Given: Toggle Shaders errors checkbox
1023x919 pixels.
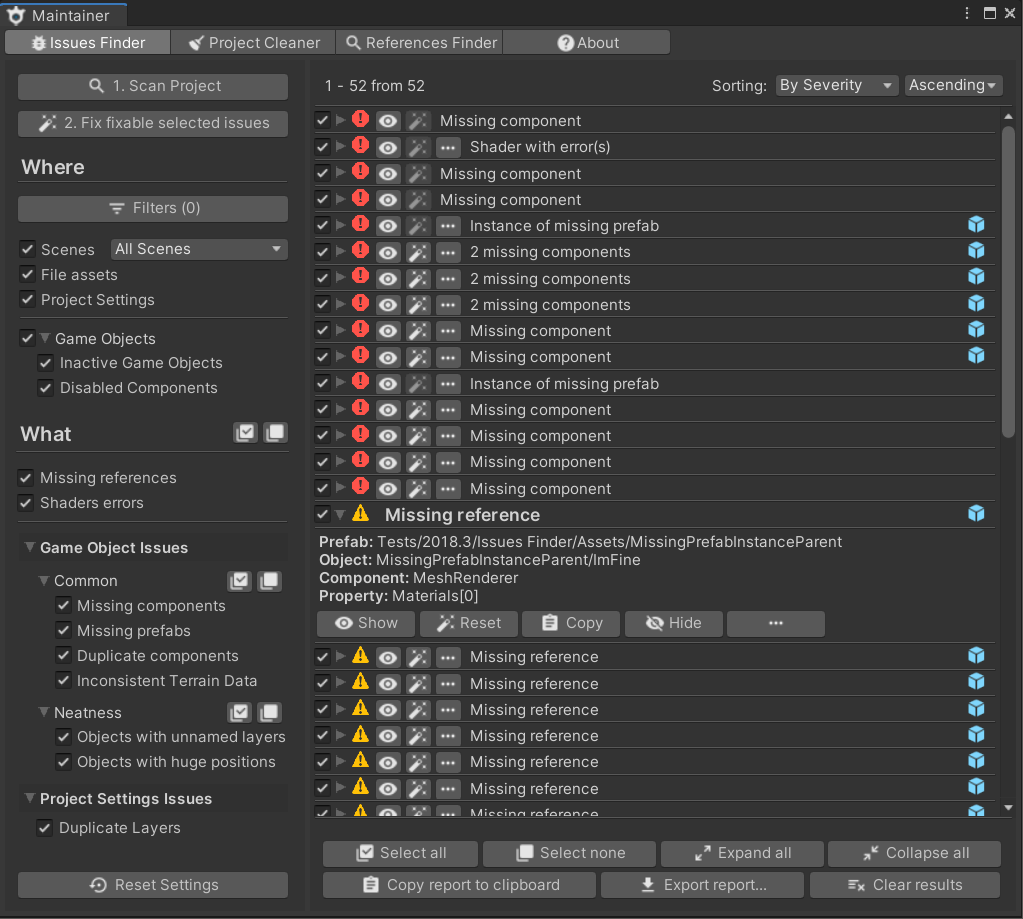Looking at the screenshot, I should (x=25, y=503).
